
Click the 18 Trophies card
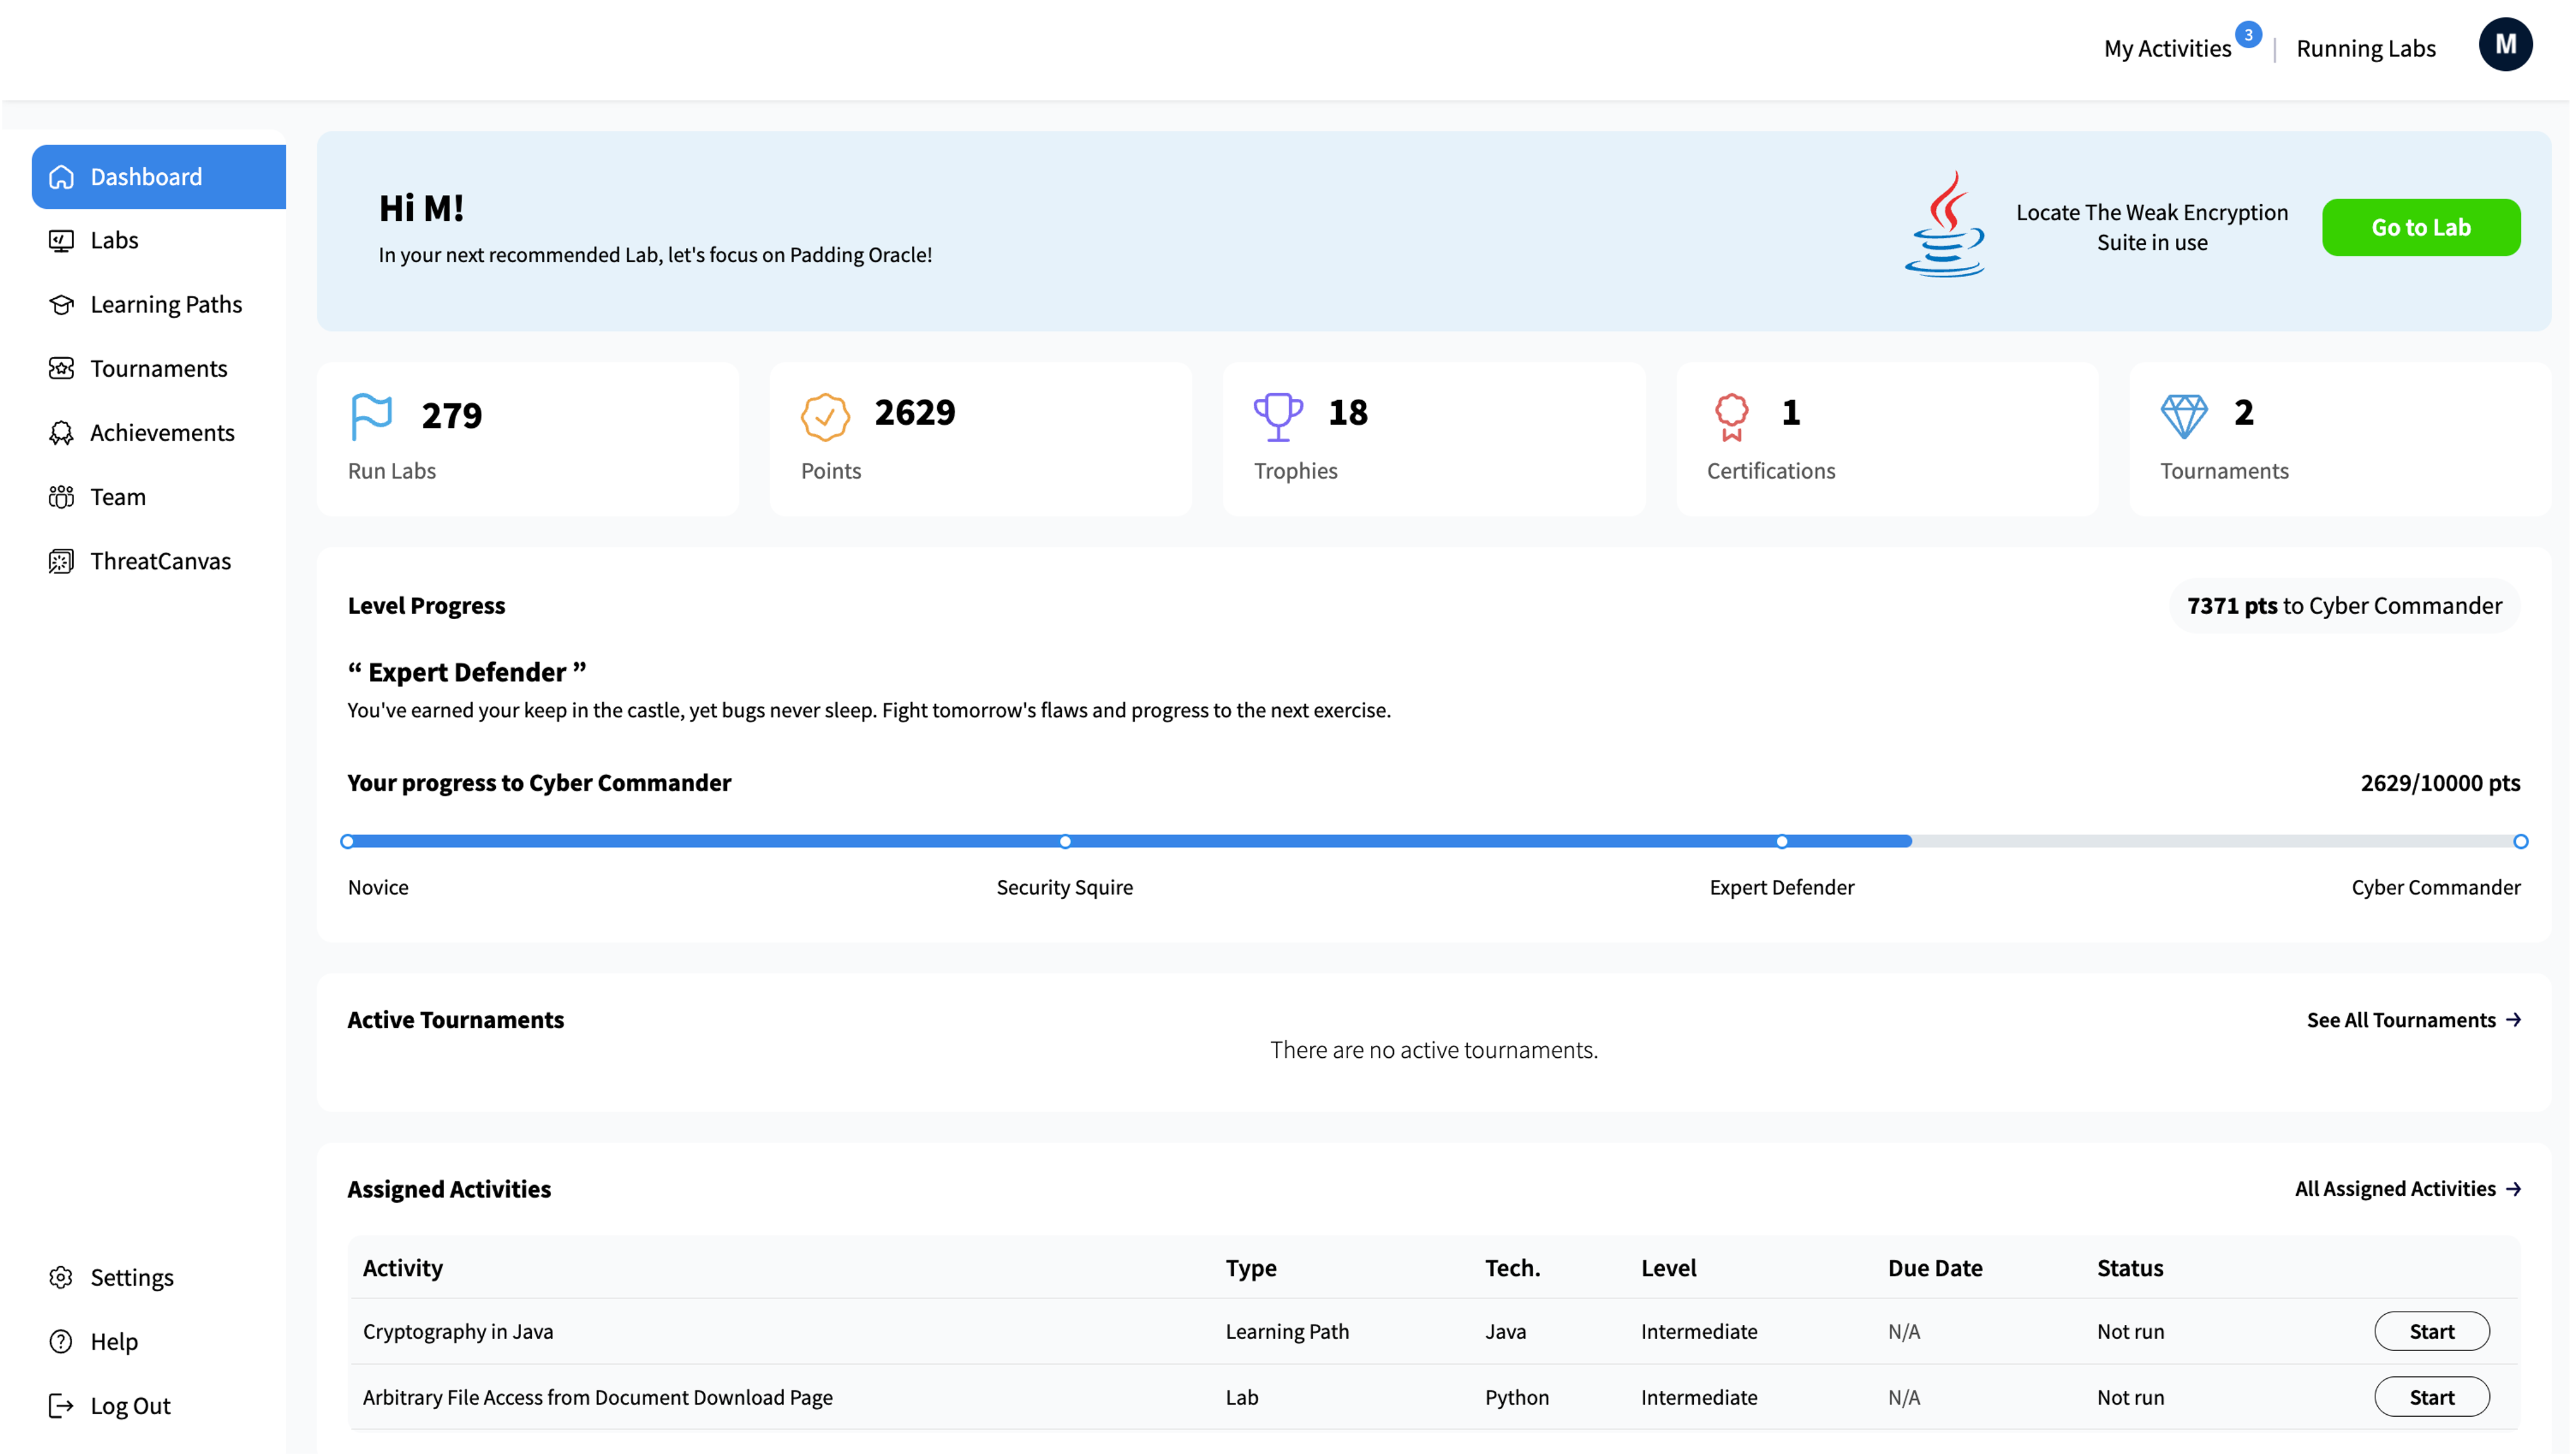coord(1434,439)
